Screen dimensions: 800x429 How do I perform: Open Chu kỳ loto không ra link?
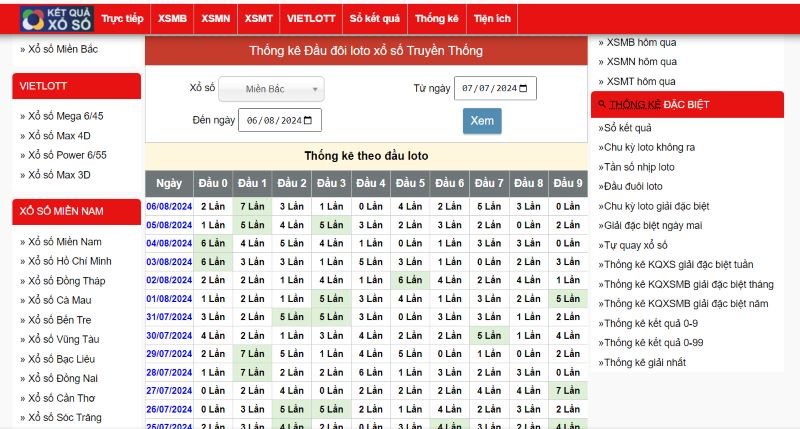point(649,147)
